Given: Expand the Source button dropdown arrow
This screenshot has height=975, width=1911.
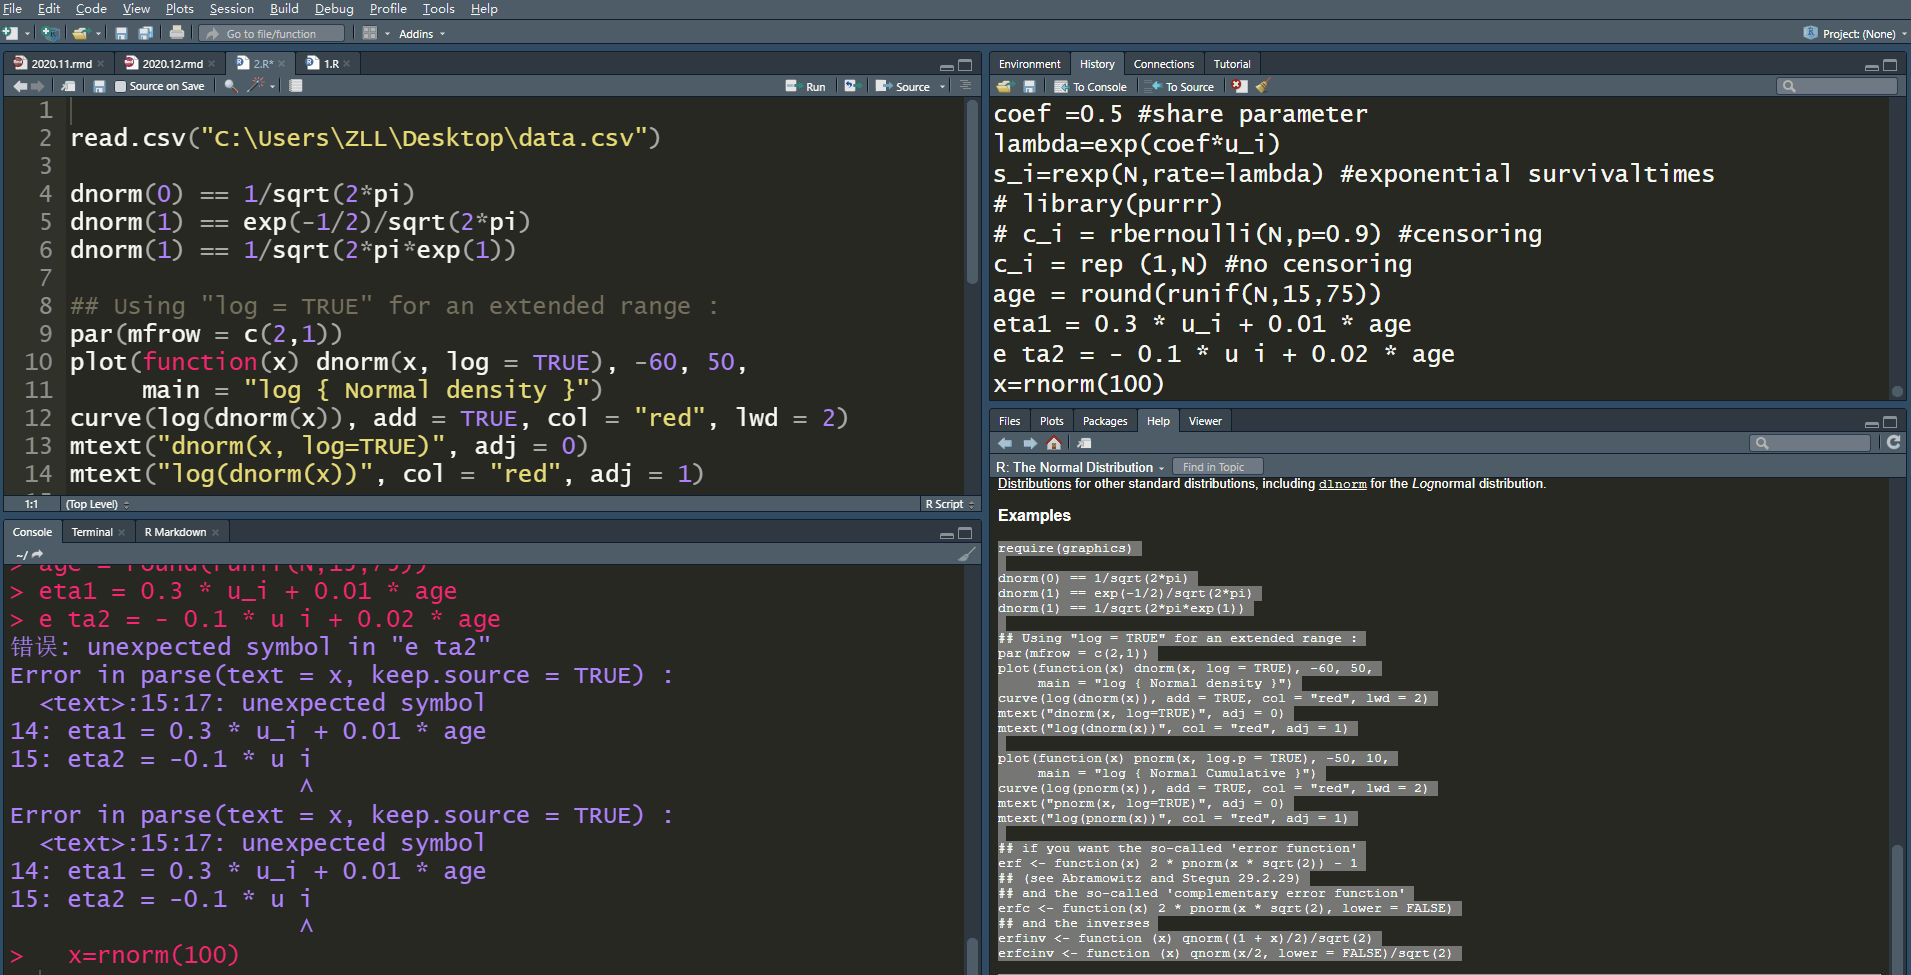Looking at the screenshot, I should click(x=942, y=87).
